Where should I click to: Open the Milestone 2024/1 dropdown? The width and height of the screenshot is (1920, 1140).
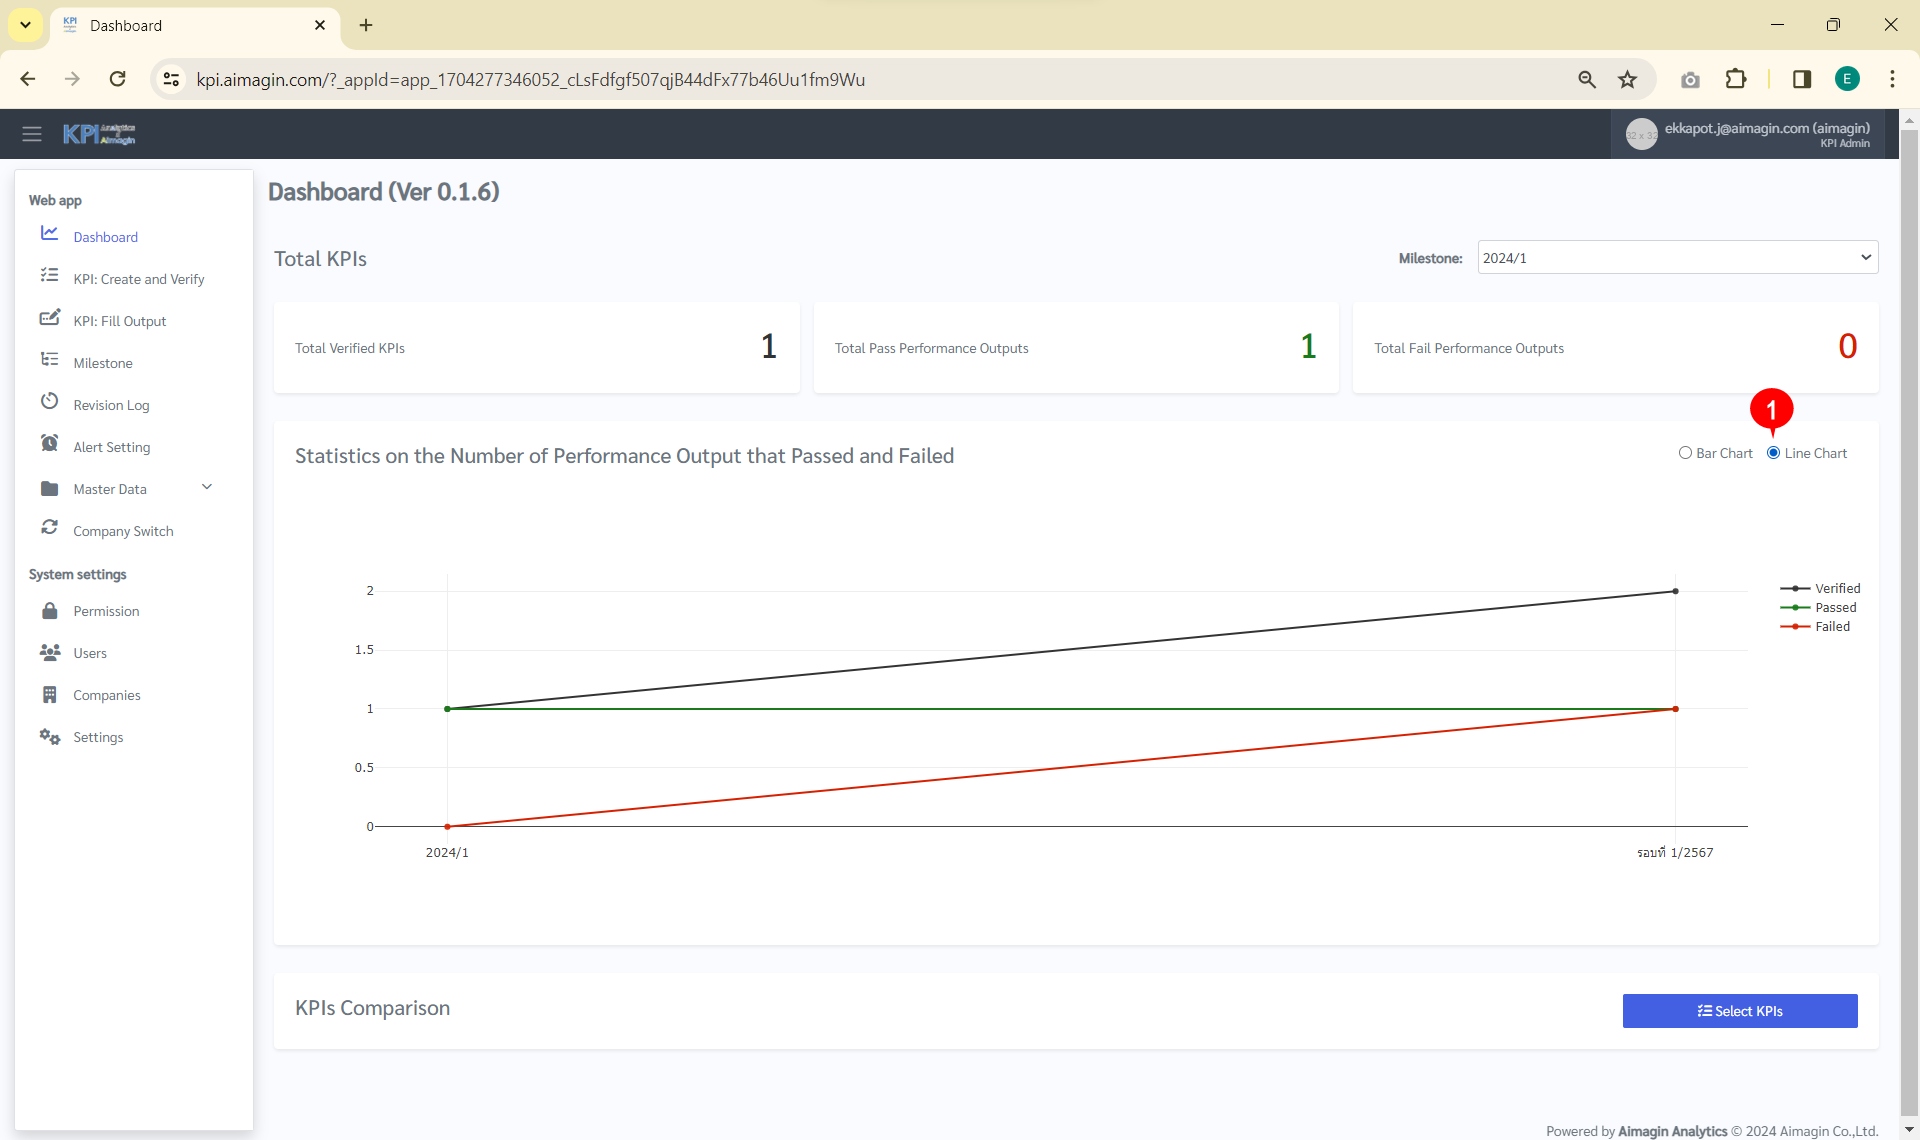(x=1677, y=257)
